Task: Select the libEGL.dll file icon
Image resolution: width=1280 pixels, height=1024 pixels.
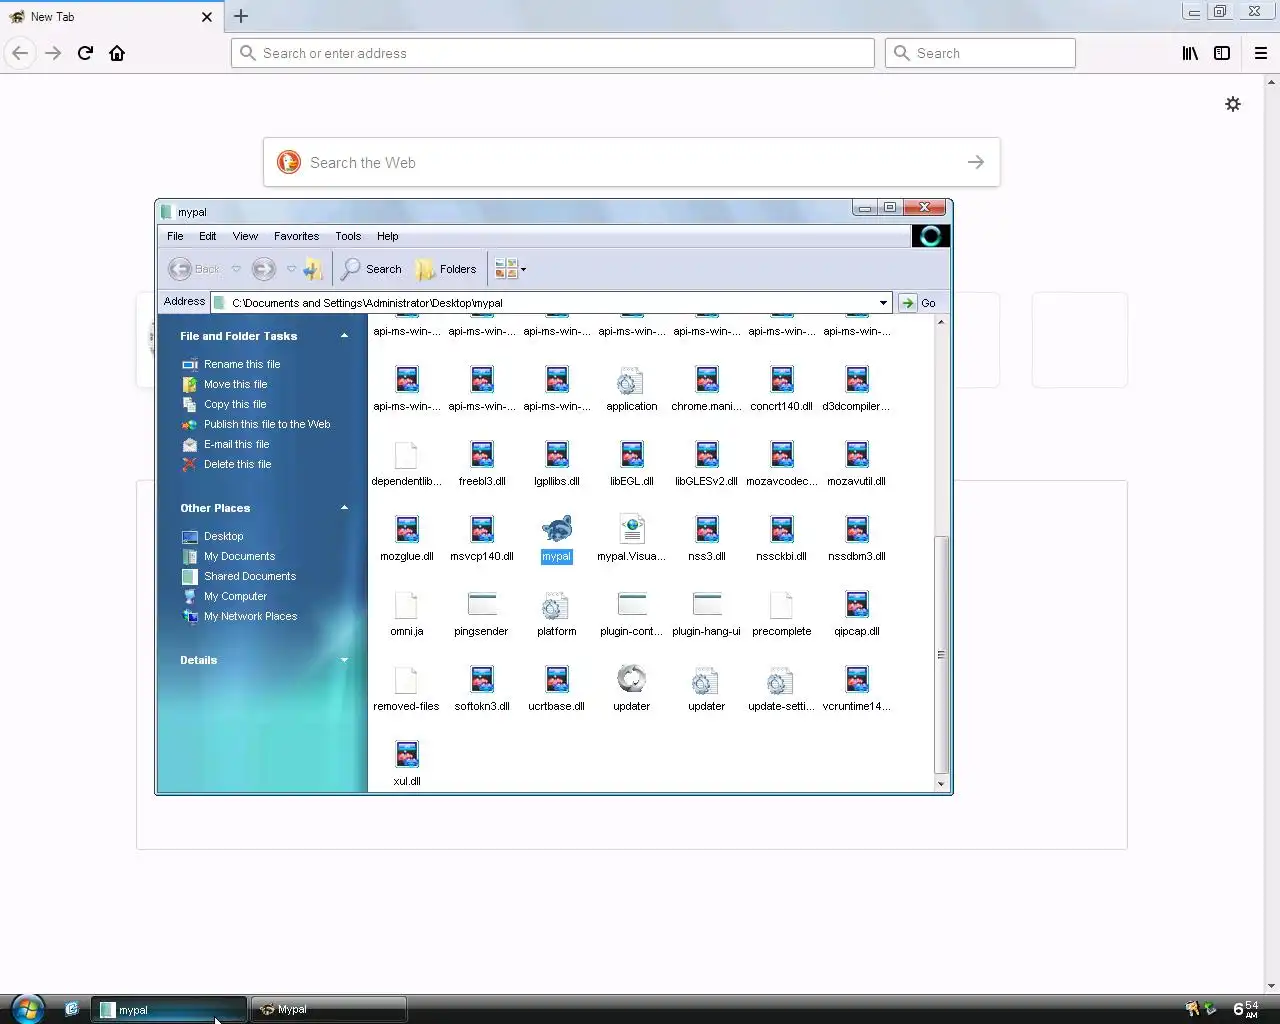Action: [x=632, y=454]
